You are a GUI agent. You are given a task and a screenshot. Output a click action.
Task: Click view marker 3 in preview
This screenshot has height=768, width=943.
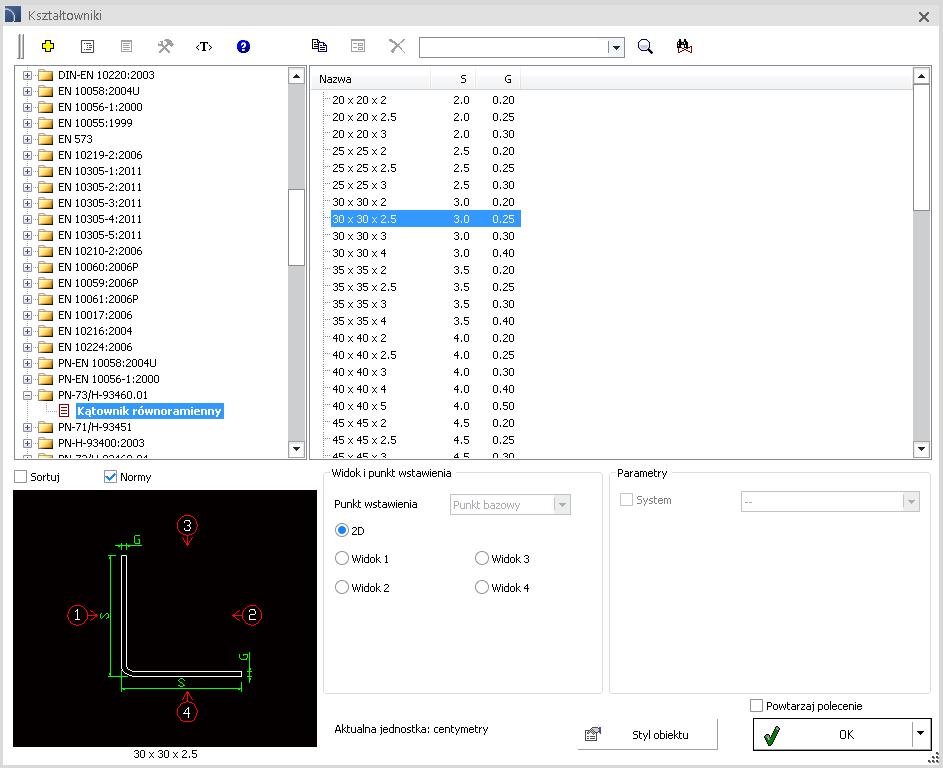[187, 525]
